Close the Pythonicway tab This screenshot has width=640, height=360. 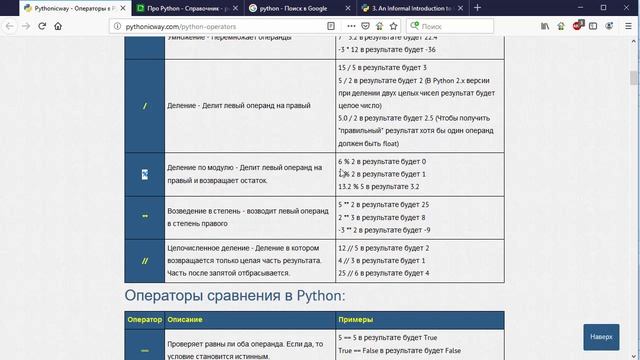pyautogui.click(x=123, y=8)
